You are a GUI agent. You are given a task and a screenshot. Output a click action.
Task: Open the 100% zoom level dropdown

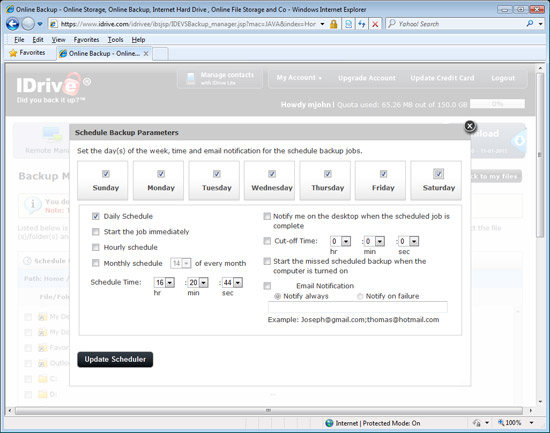coord(532,423)
